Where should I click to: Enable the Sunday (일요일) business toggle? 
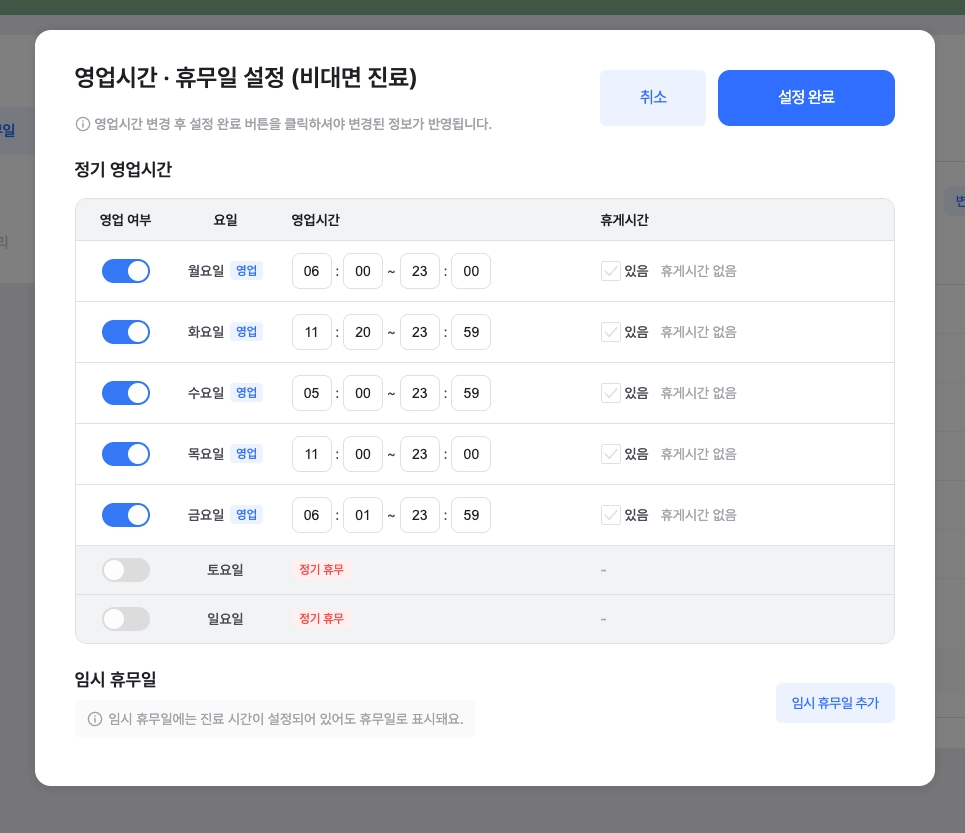coord(126,619)
